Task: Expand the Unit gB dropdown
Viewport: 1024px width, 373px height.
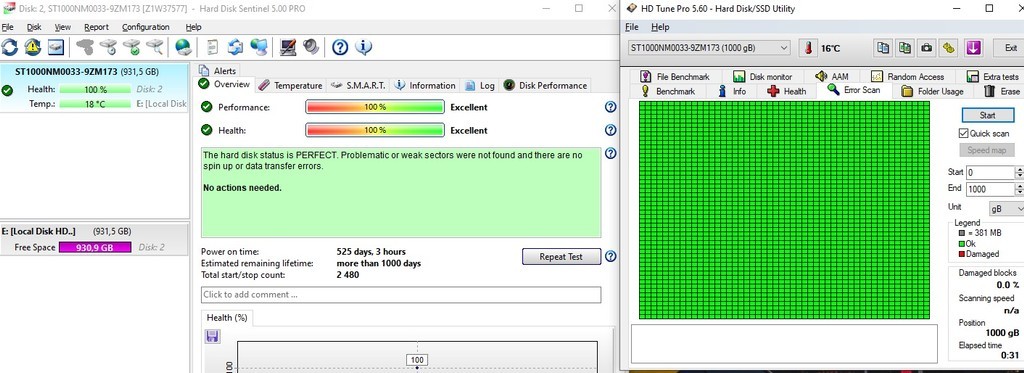Action: pos(1005,208)
